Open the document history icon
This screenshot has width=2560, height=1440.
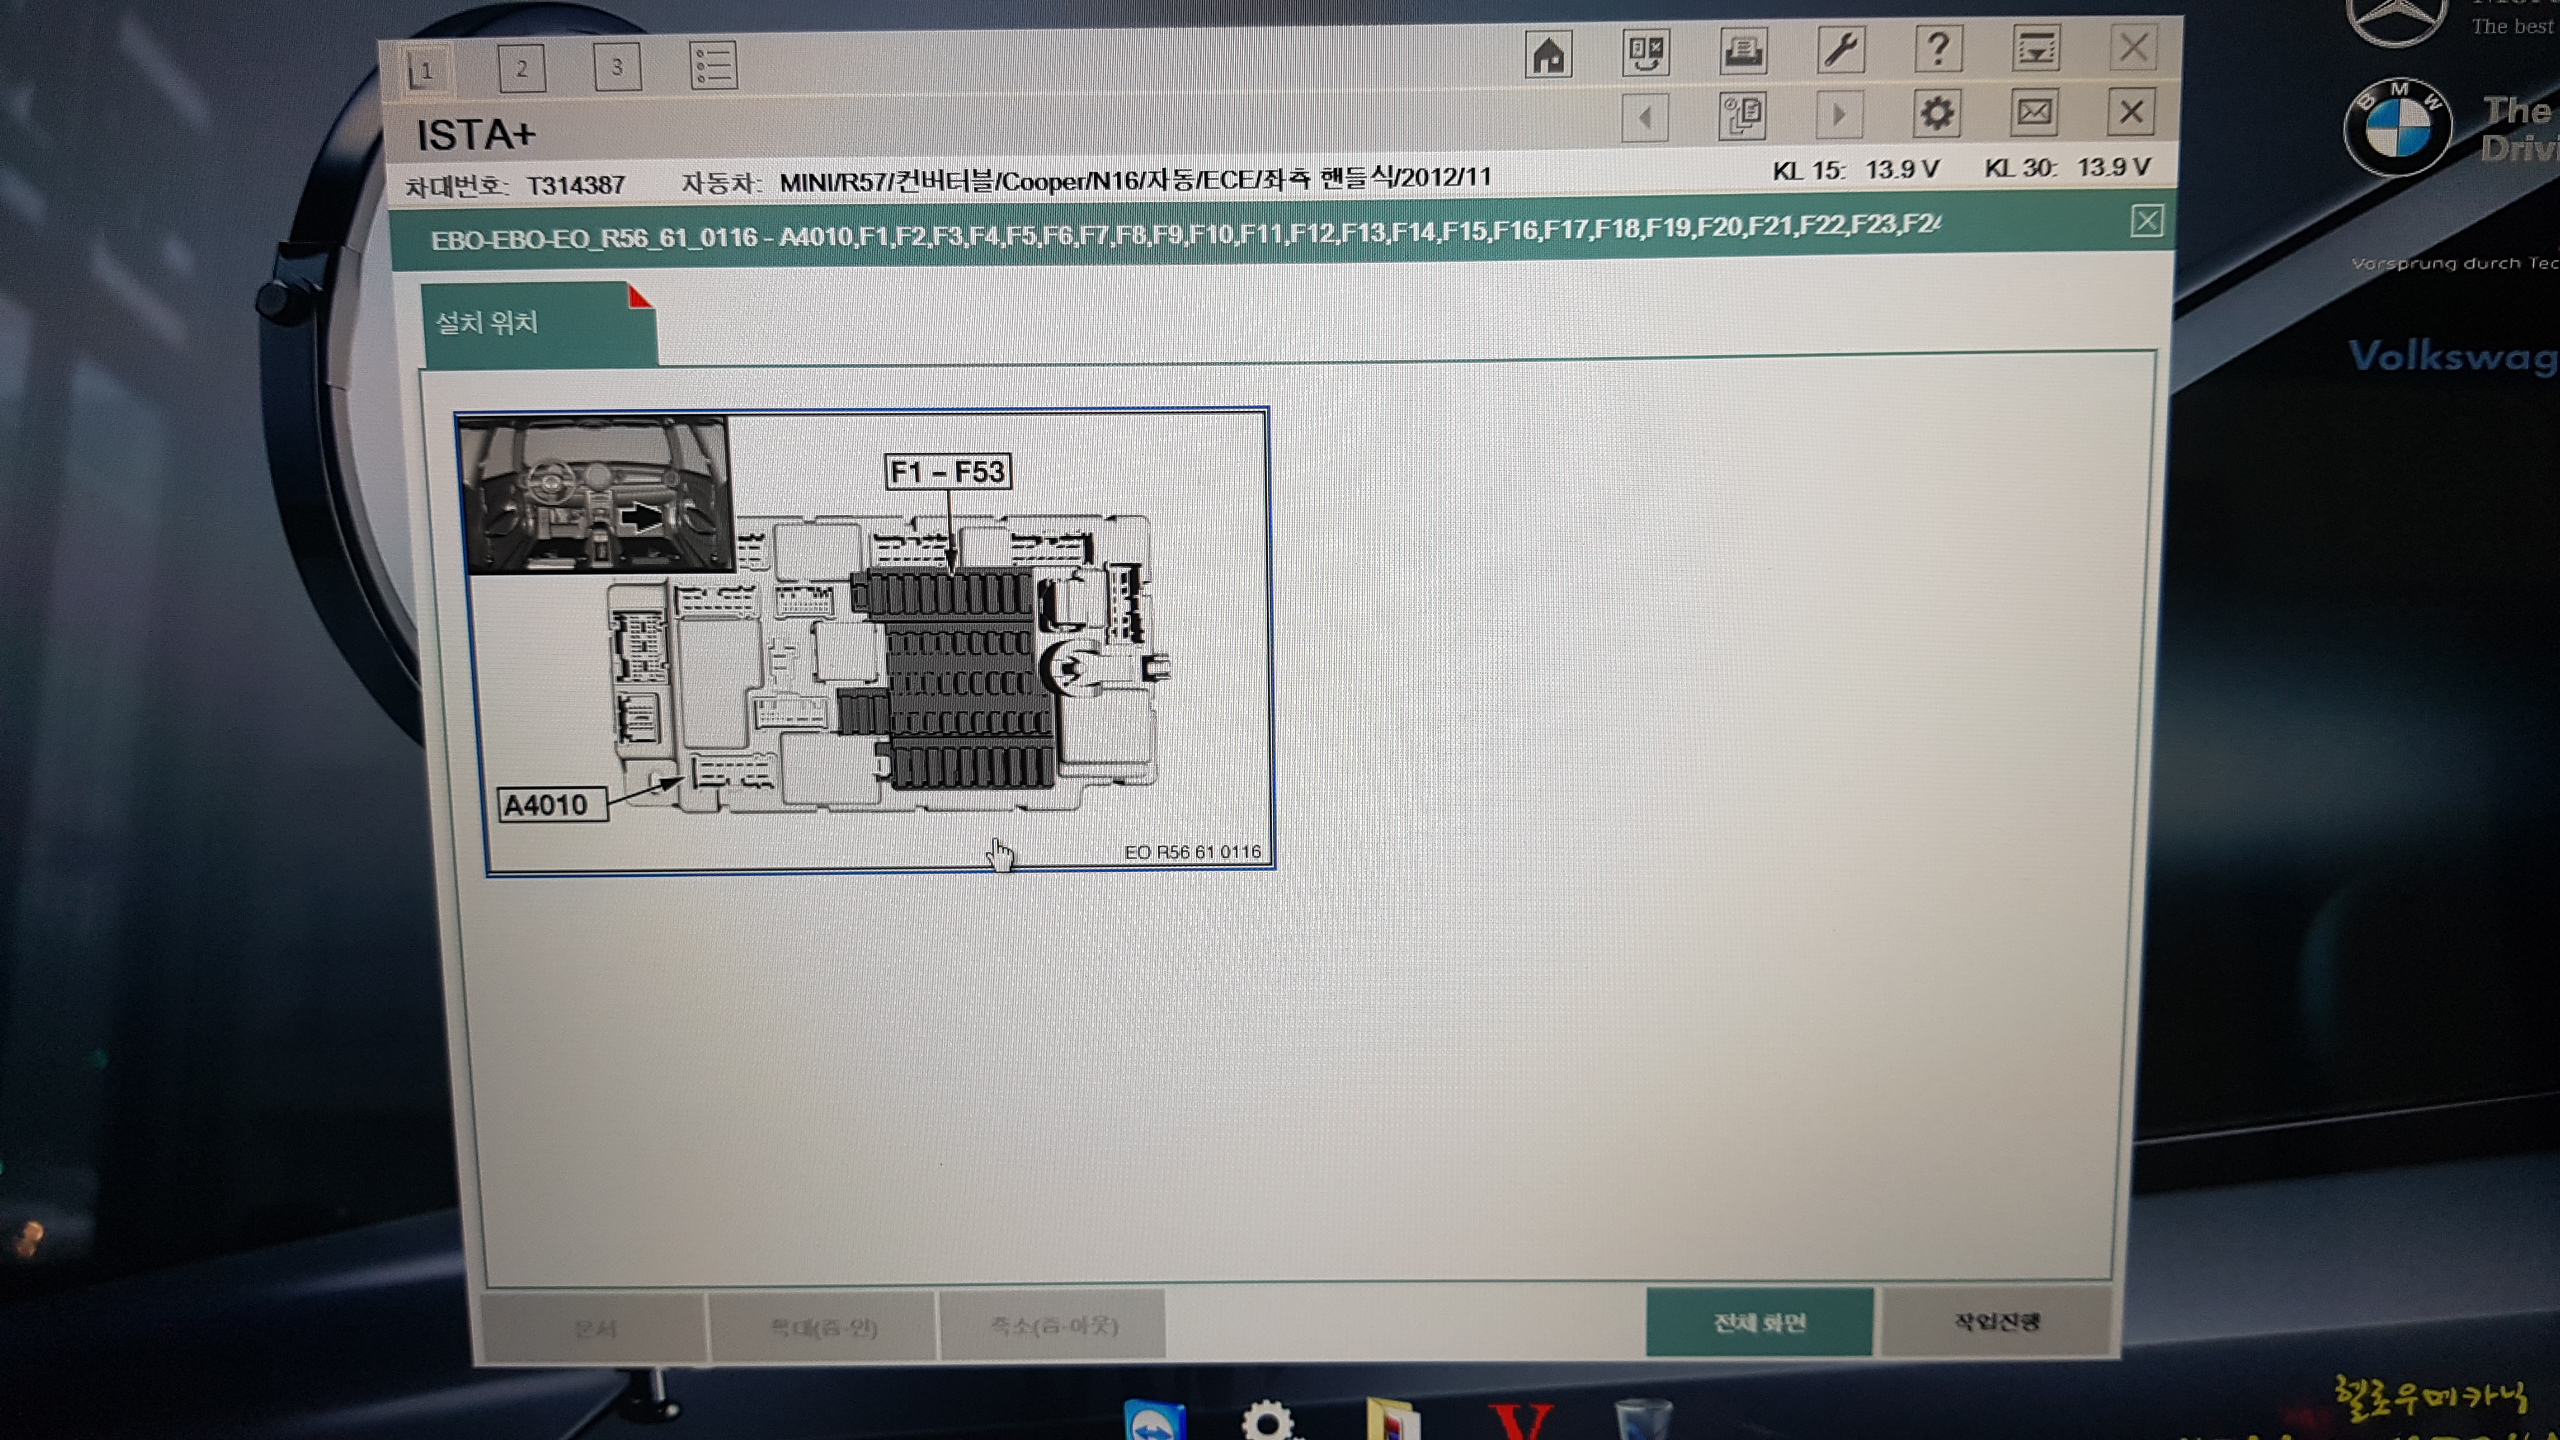(1742, 116)
